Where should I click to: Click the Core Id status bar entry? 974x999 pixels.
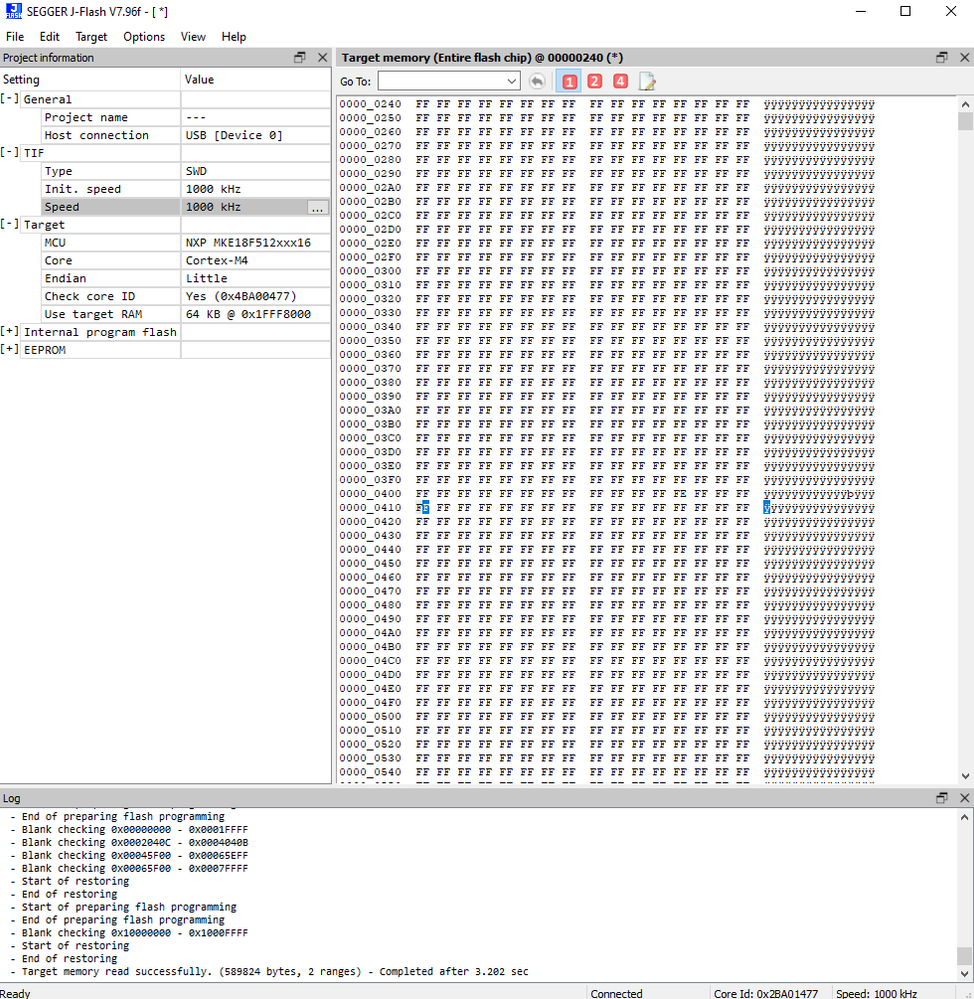click(x=766, y=993)
